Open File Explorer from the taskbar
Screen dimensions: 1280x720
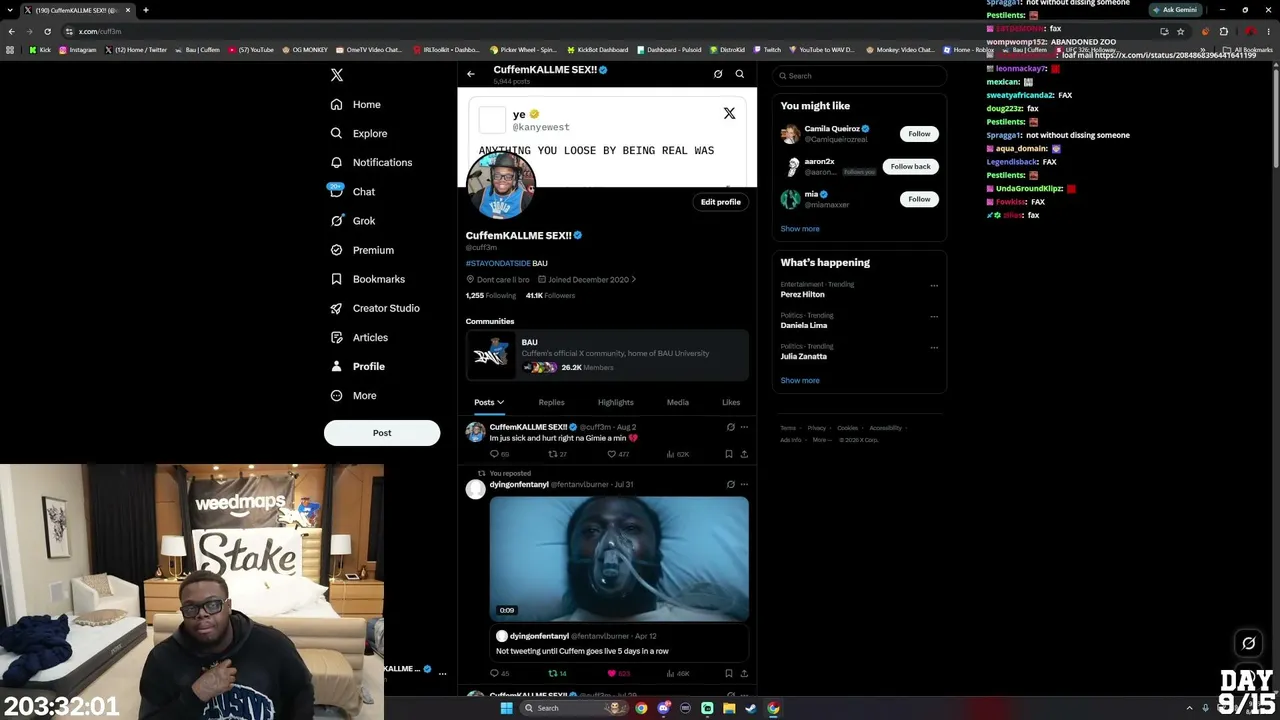click(x=729, y=708)
